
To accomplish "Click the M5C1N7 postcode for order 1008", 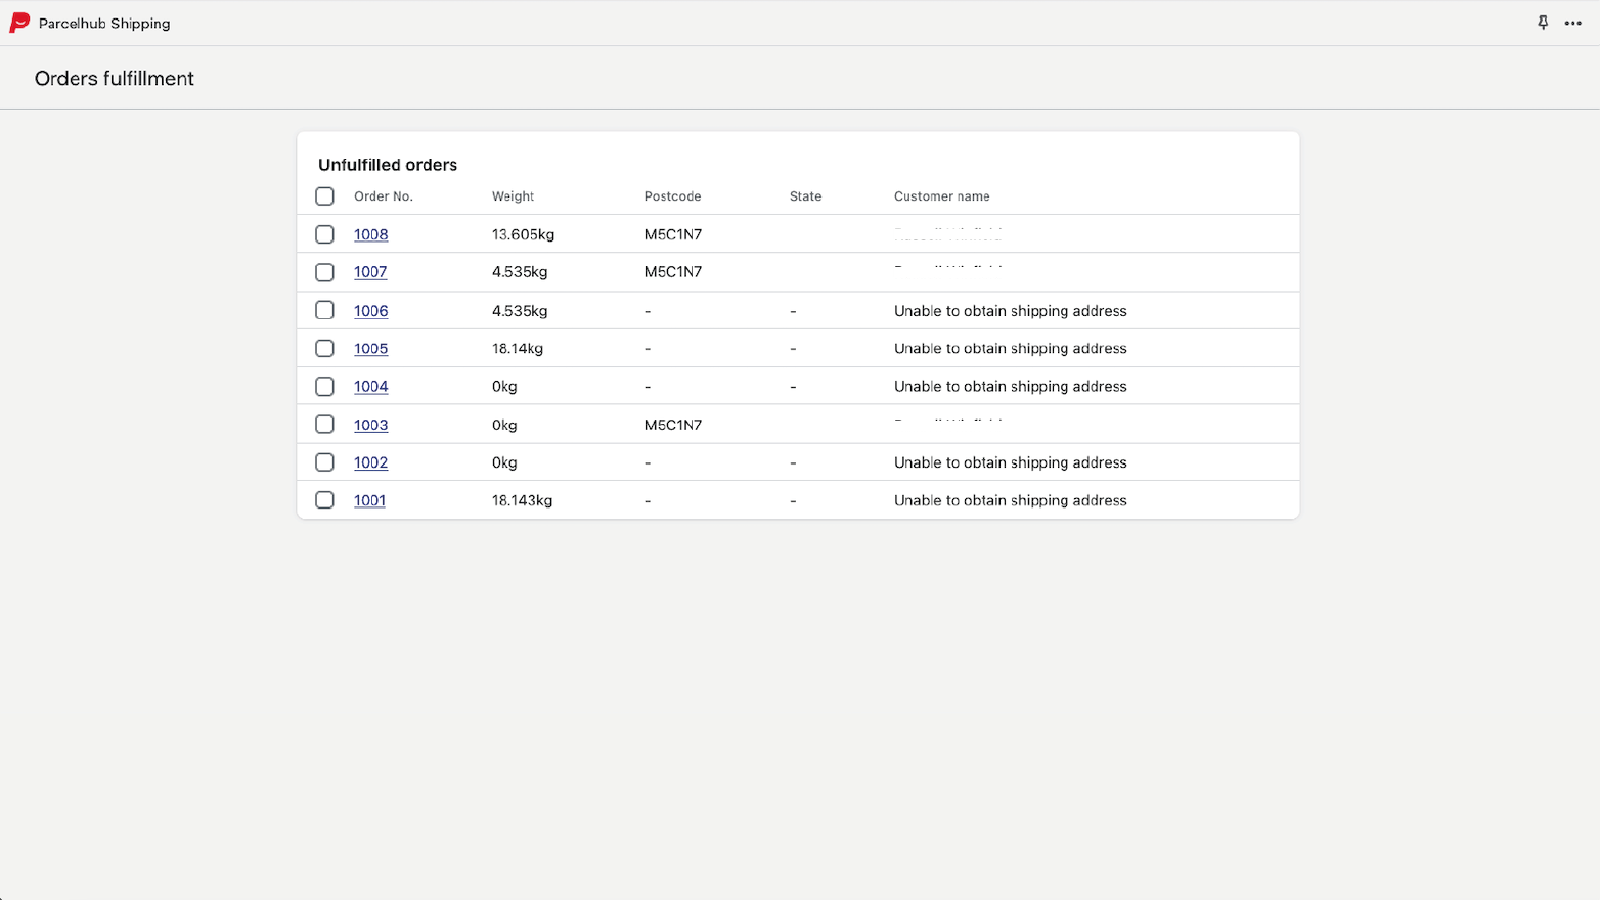I will tap(673, 234).
